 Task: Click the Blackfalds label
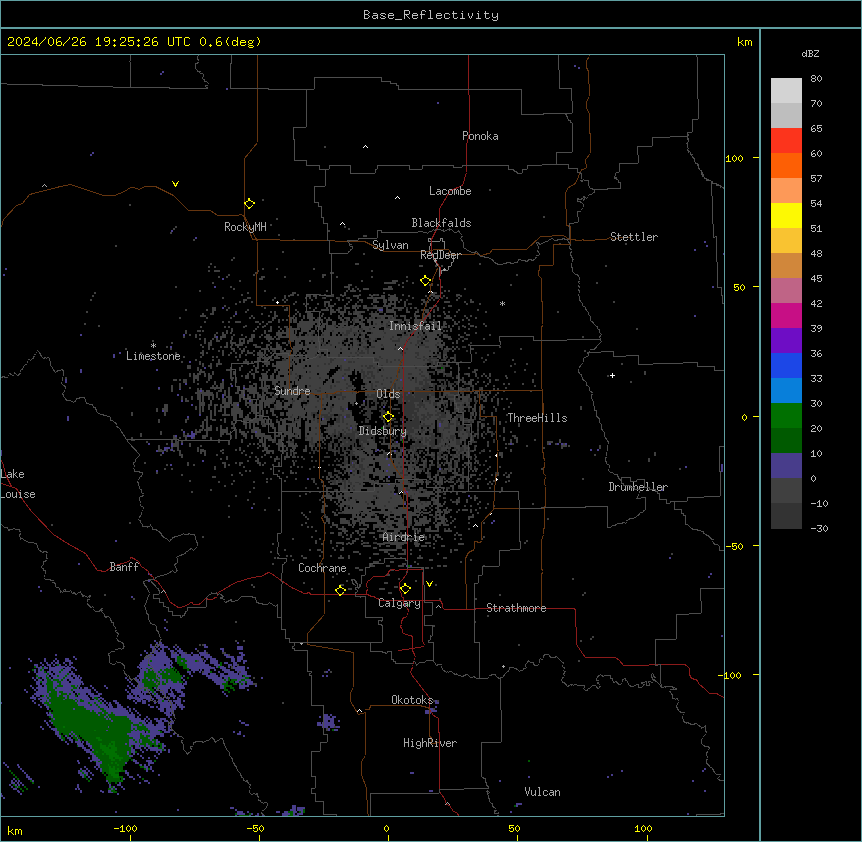(x=441, y=223)
